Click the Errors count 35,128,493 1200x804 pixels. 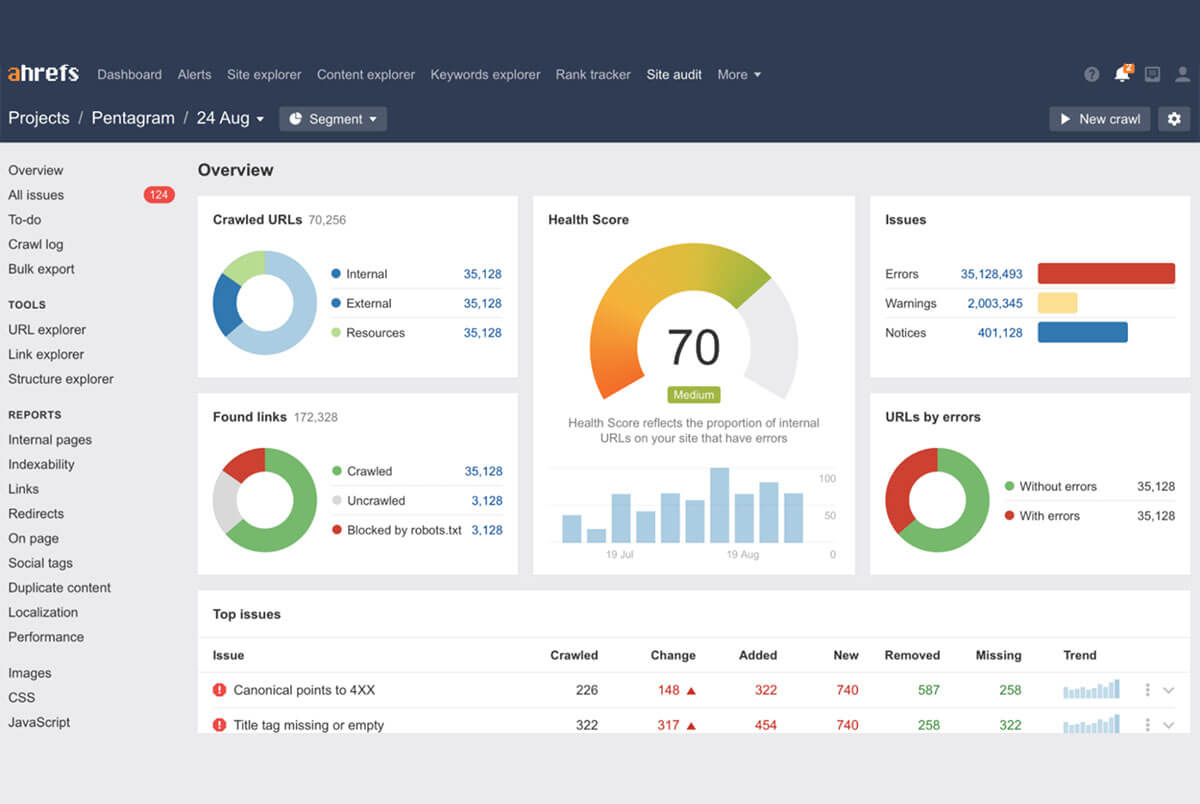click(x=991, y=274)
